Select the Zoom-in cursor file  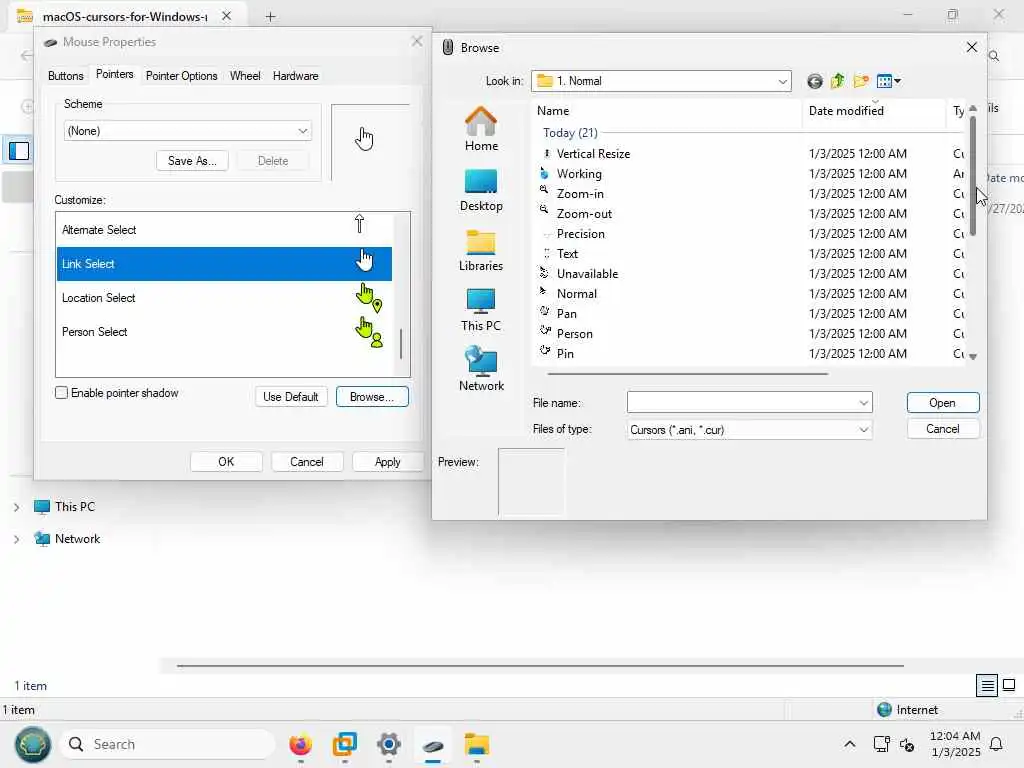point(580,194)
